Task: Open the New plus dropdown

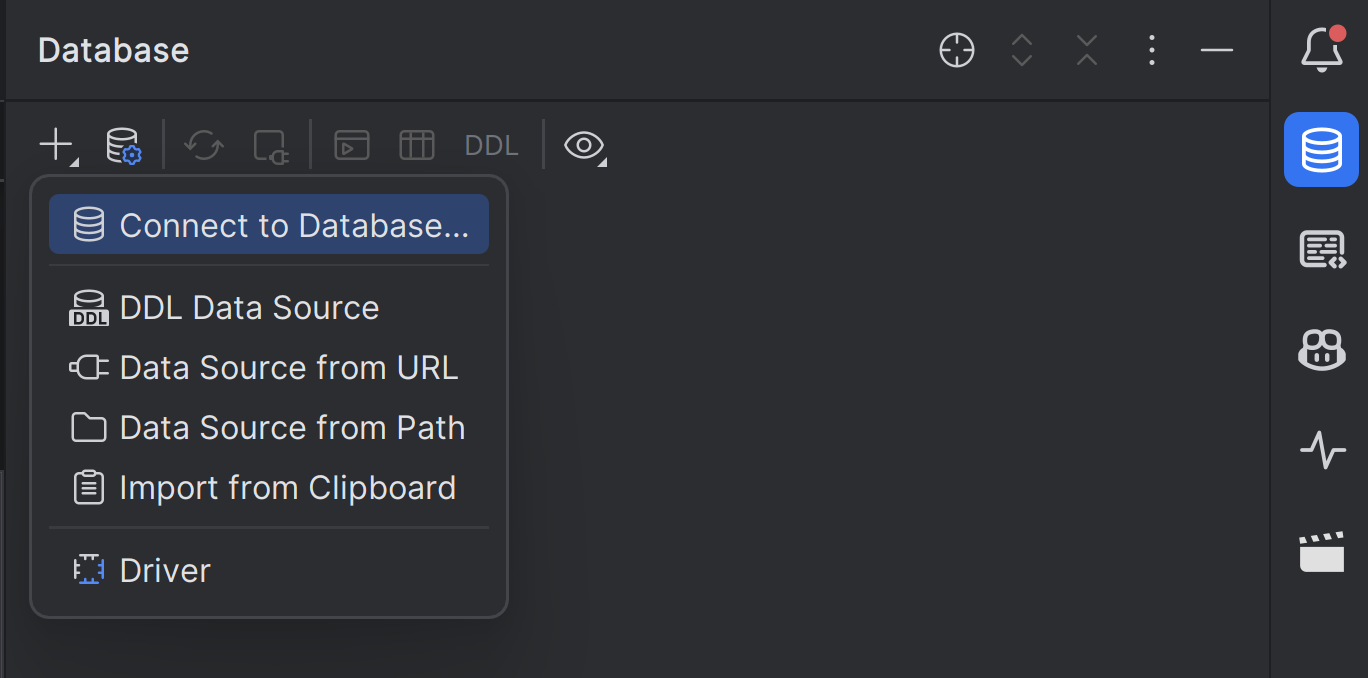Action: coord(57,146)
